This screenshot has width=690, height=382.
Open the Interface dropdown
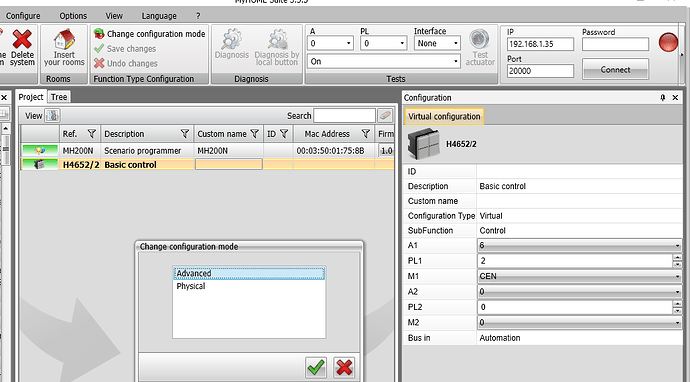(x=456, y=44)
